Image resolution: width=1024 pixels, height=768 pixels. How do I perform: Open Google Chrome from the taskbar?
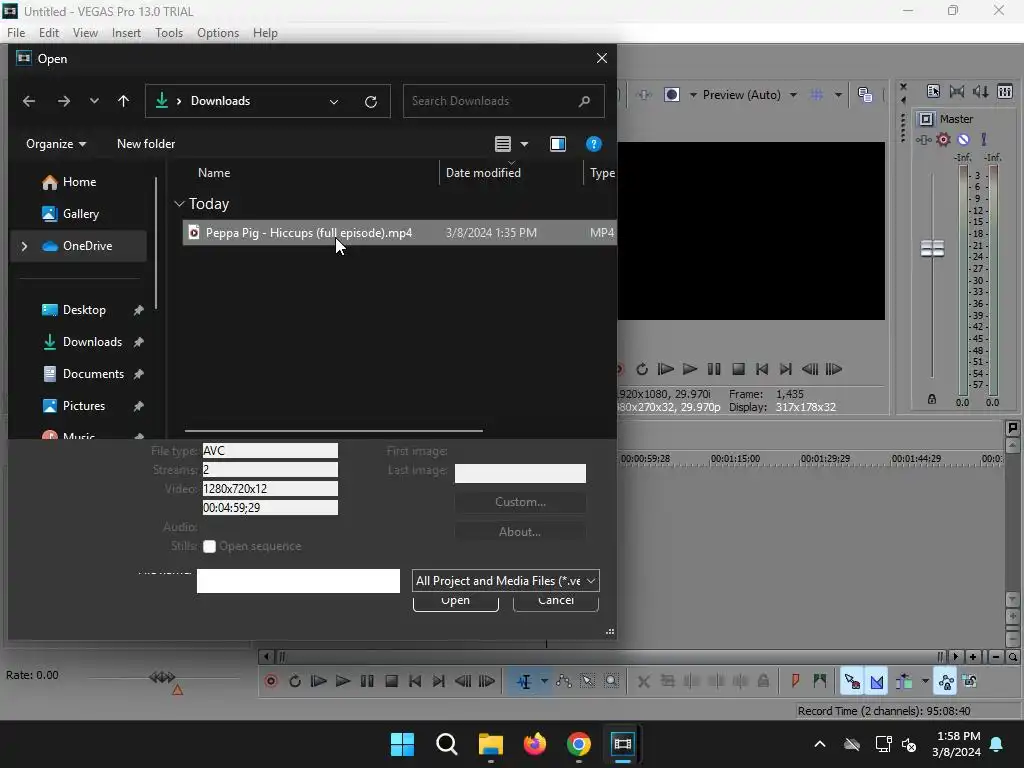point(579,744)
